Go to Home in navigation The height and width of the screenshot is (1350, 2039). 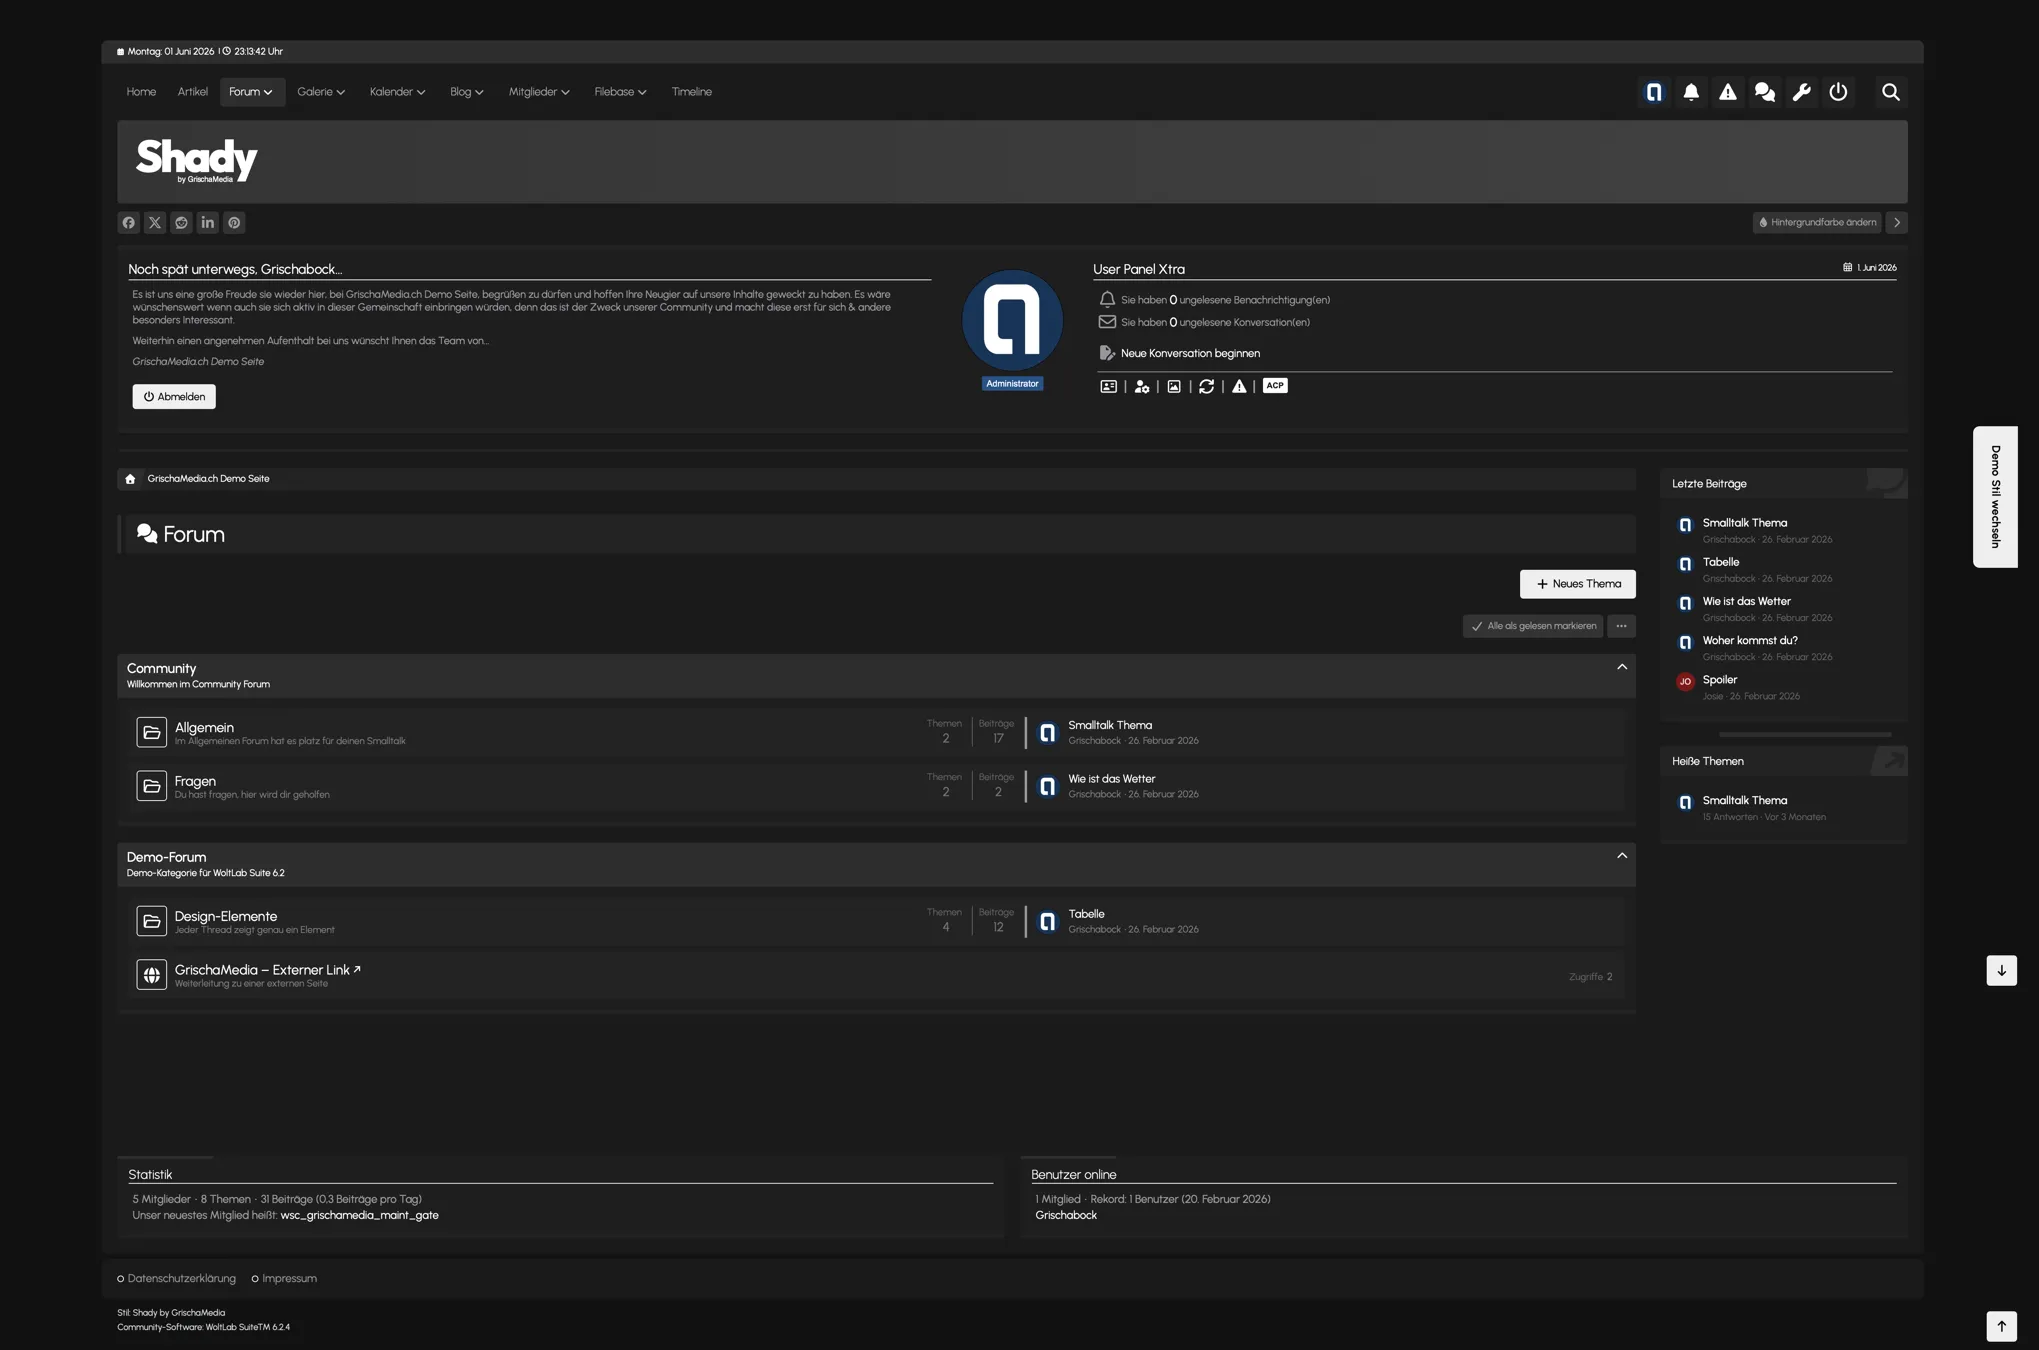tap(141, 92)
